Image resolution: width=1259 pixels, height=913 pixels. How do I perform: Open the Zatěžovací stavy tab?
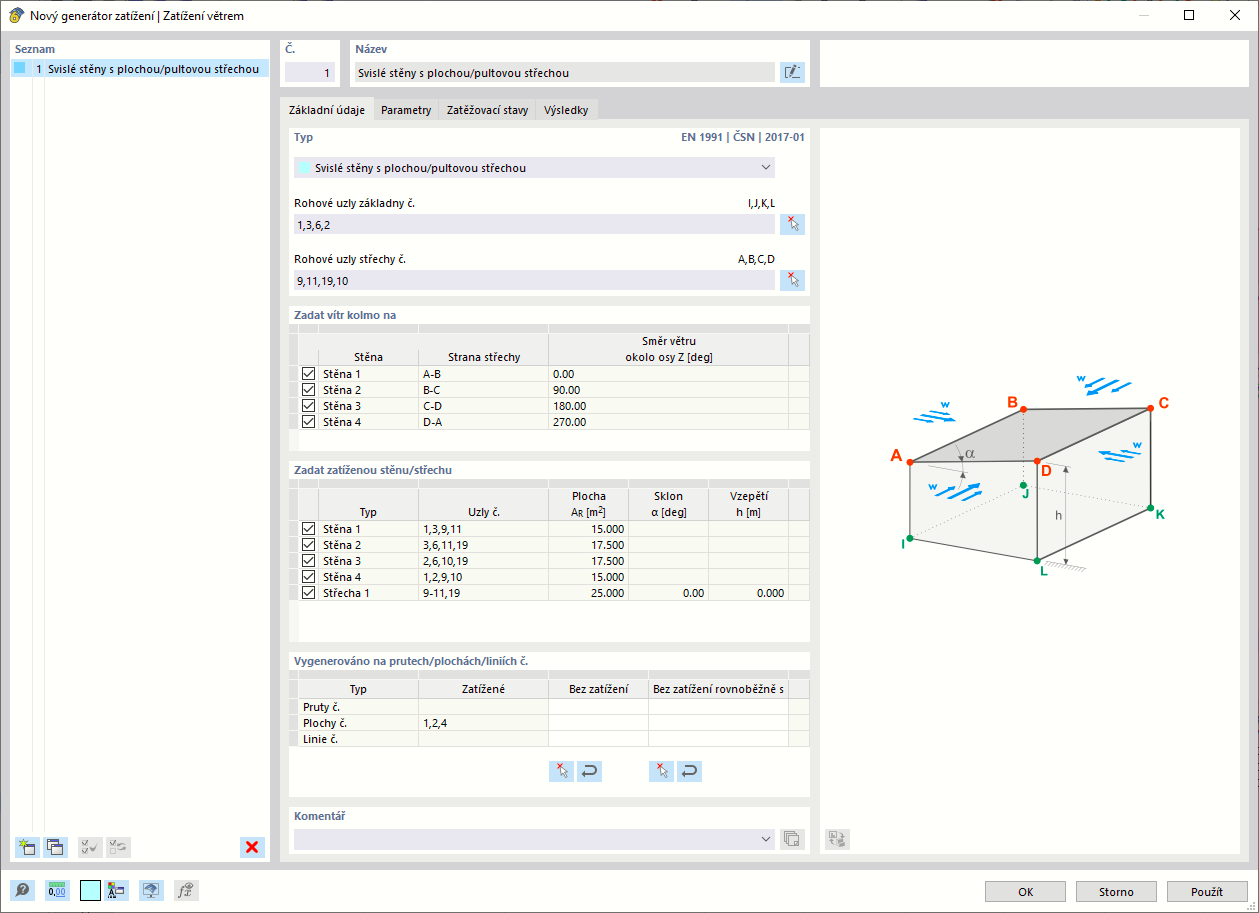click(487, 110)
